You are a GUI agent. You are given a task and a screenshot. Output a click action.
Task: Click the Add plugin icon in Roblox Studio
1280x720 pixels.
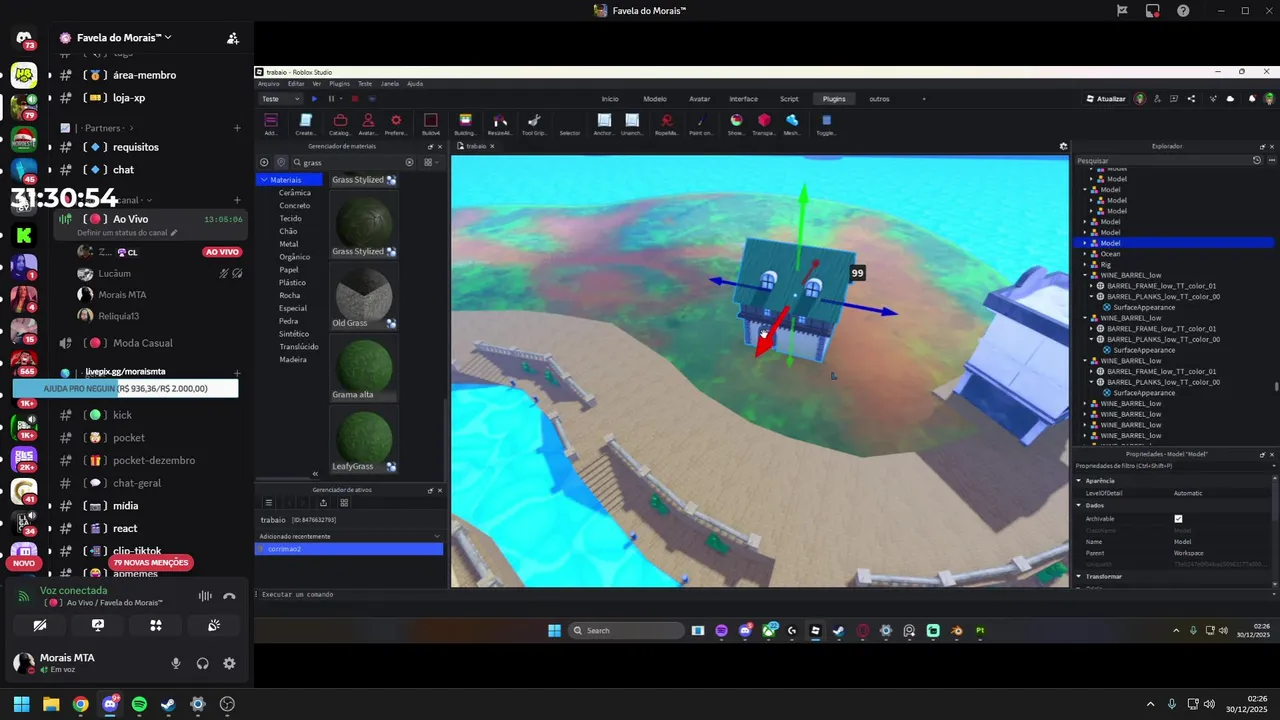pos(271,124)
